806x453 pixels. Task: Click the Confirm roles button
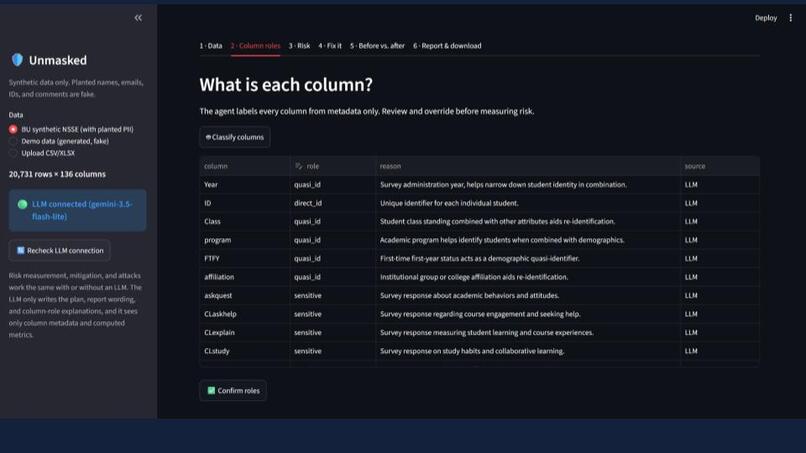pyautogui.click(x=233, y=391)
